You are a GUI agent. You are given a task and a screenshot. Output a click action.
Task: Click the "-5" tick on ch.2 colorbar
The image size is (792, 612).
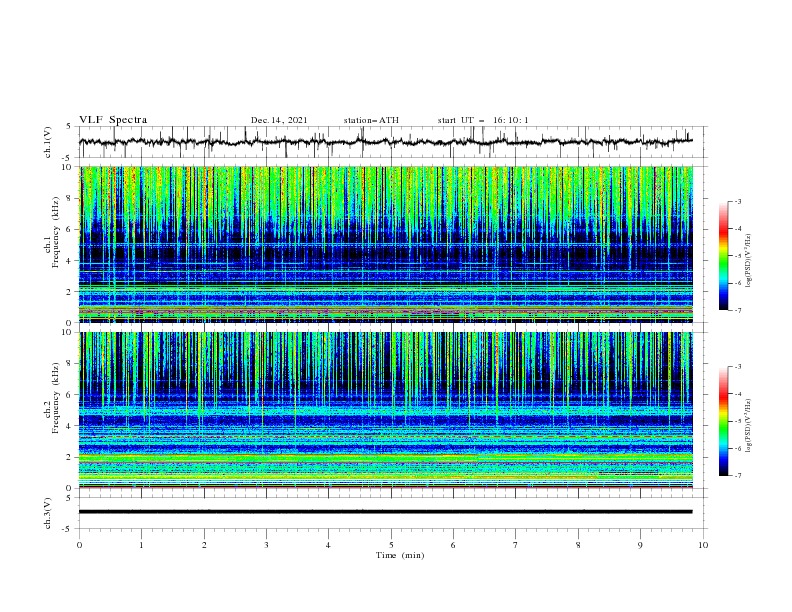(x=737, y=421)
